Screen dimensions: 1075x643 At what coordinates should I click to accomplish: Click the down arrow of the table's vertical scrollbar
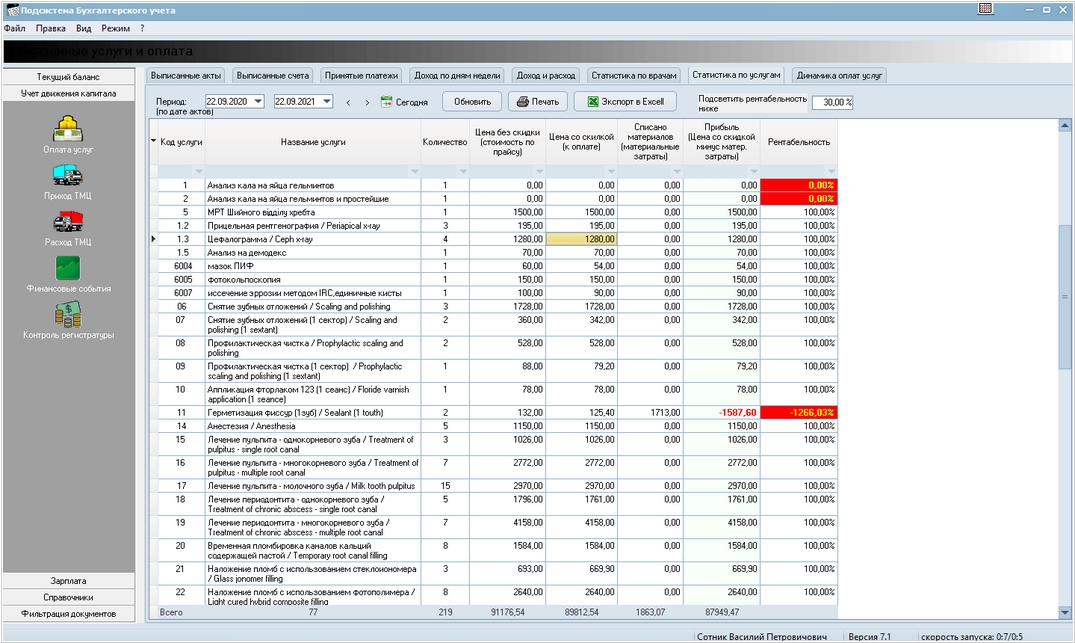(1064, 611)
